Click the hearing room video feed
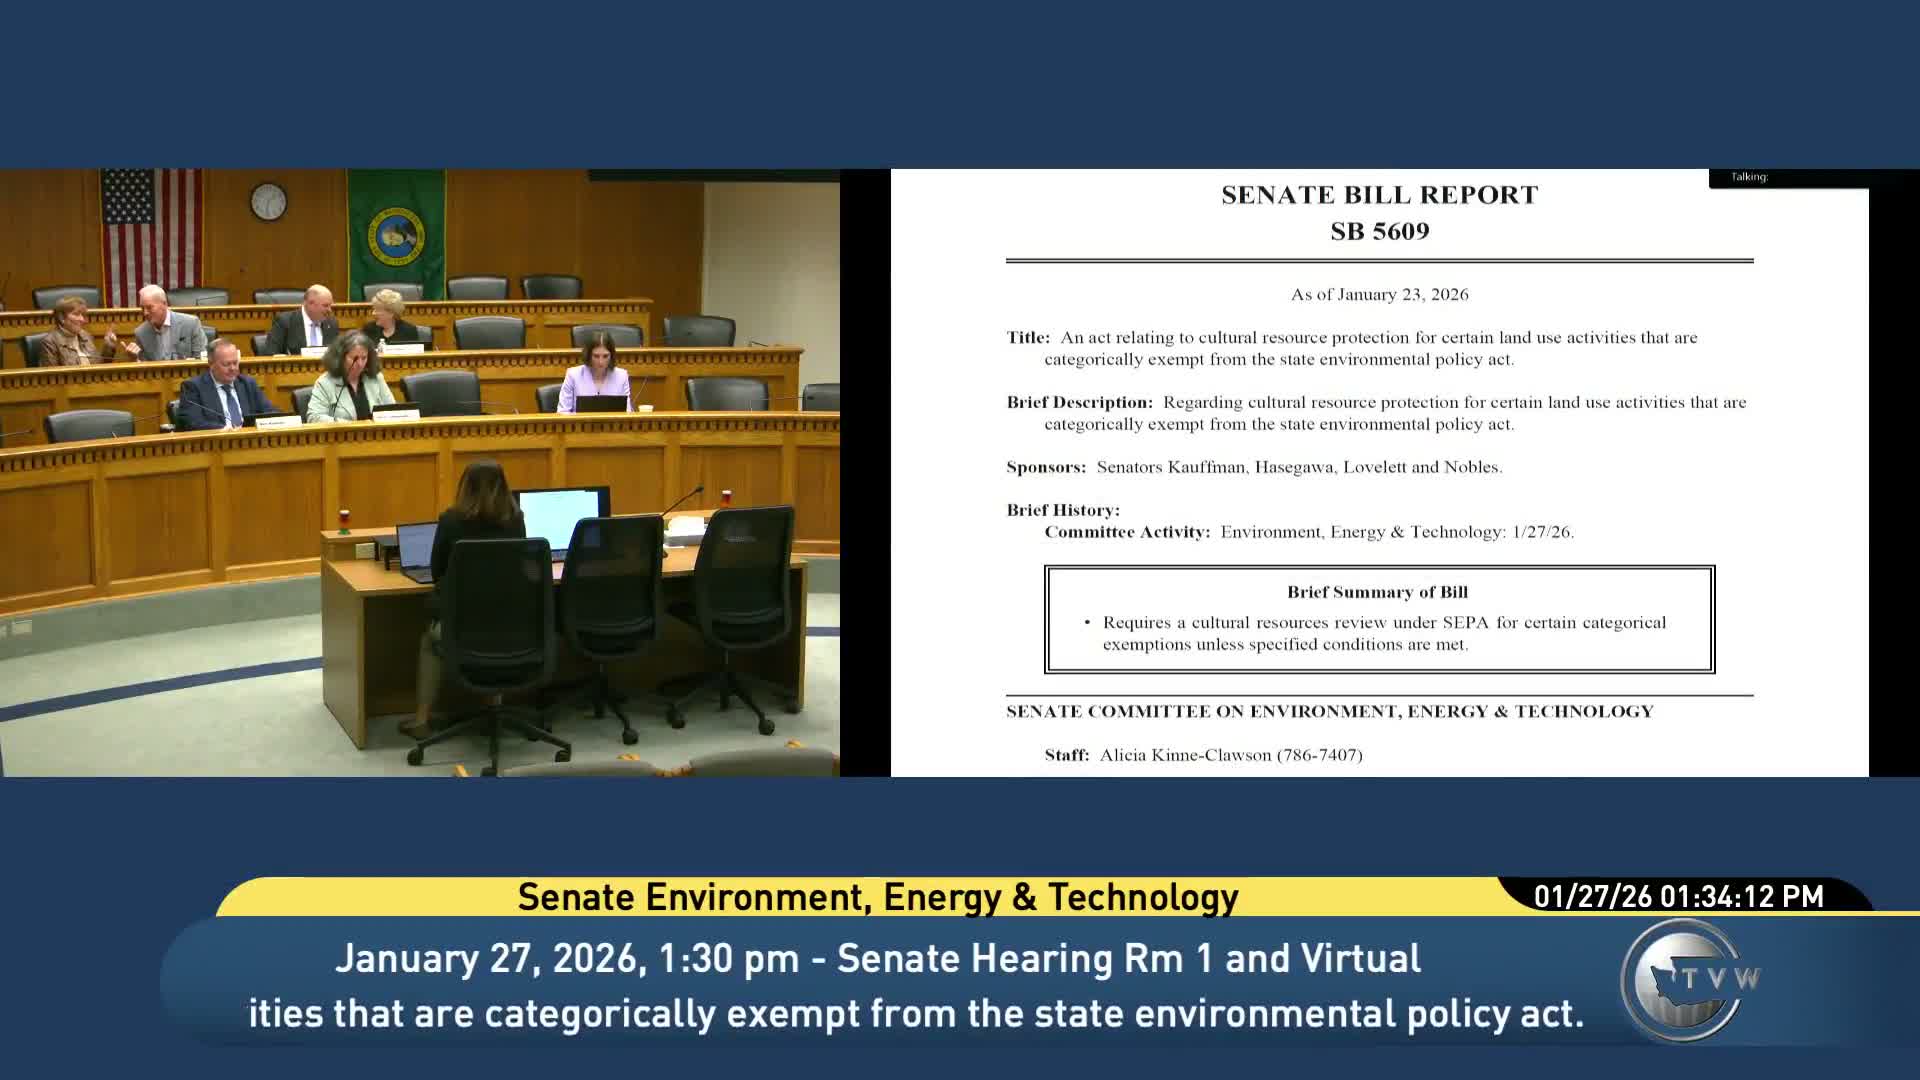Image resolution: width=1920 pixels, height=1080 pixels. (420, 472)
